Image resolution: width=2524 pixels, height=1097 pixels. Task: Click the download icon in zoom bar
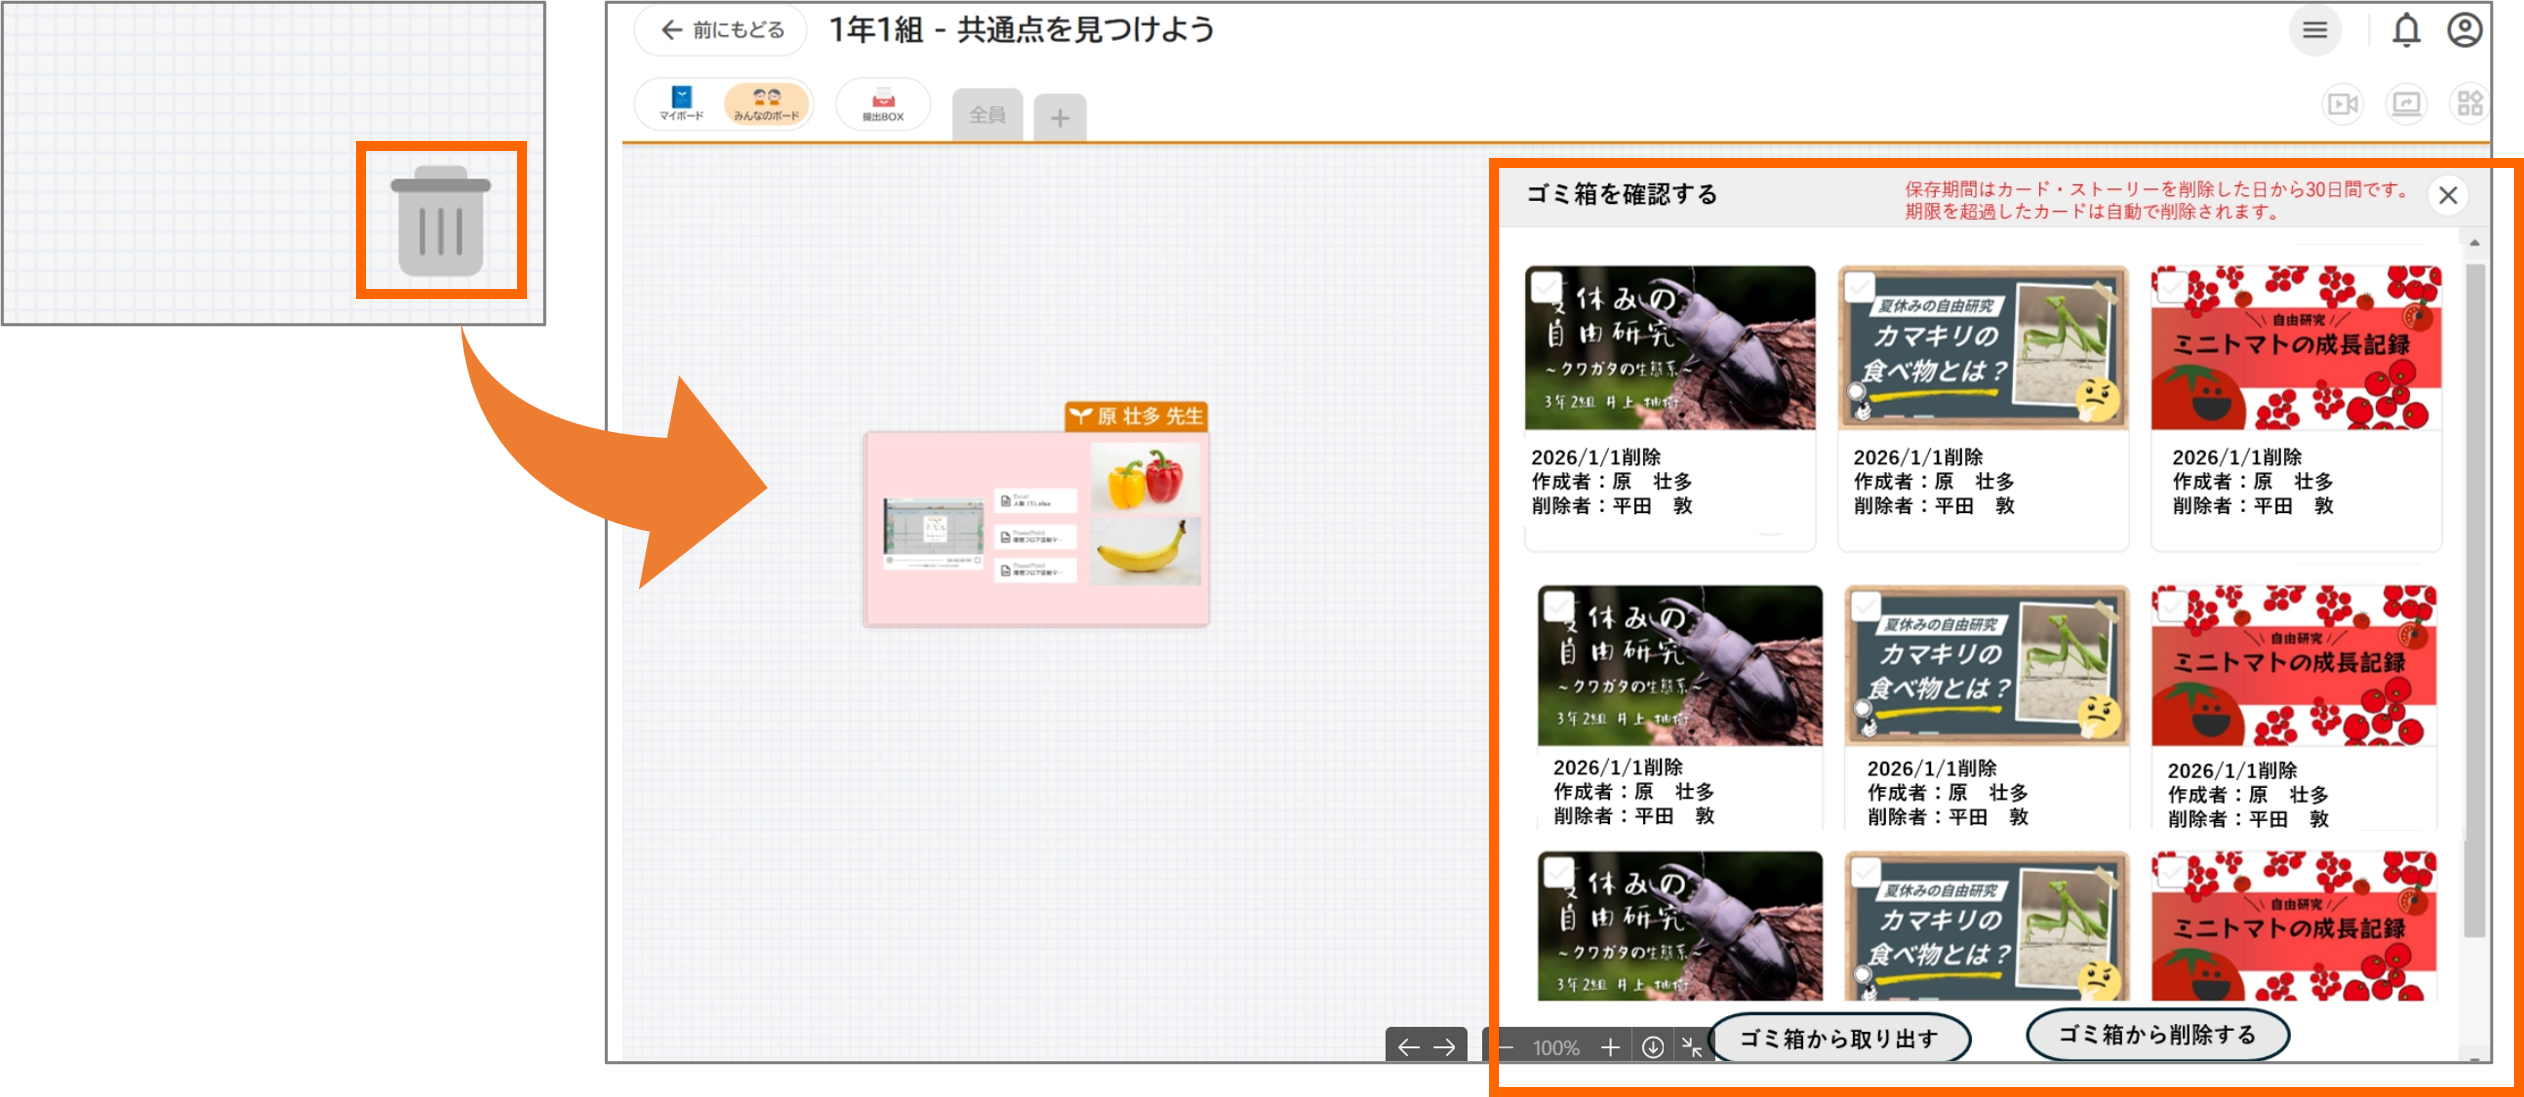1653,1047
